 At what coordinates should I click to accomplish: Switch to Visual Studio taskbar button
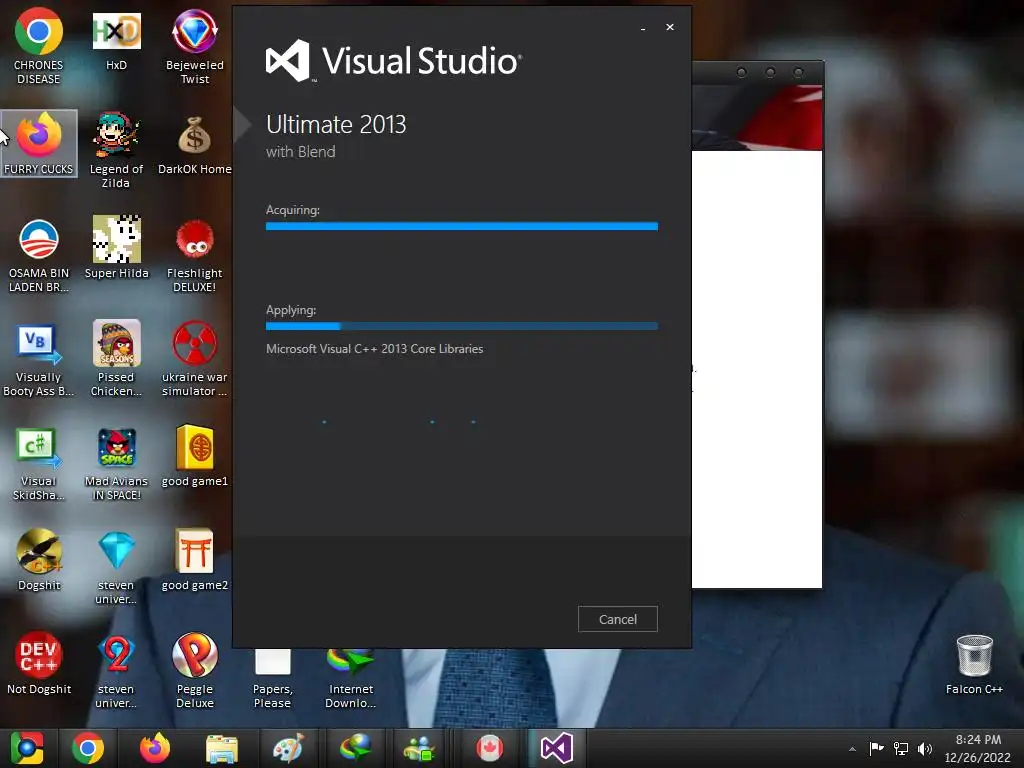click(x=556, y=748)
